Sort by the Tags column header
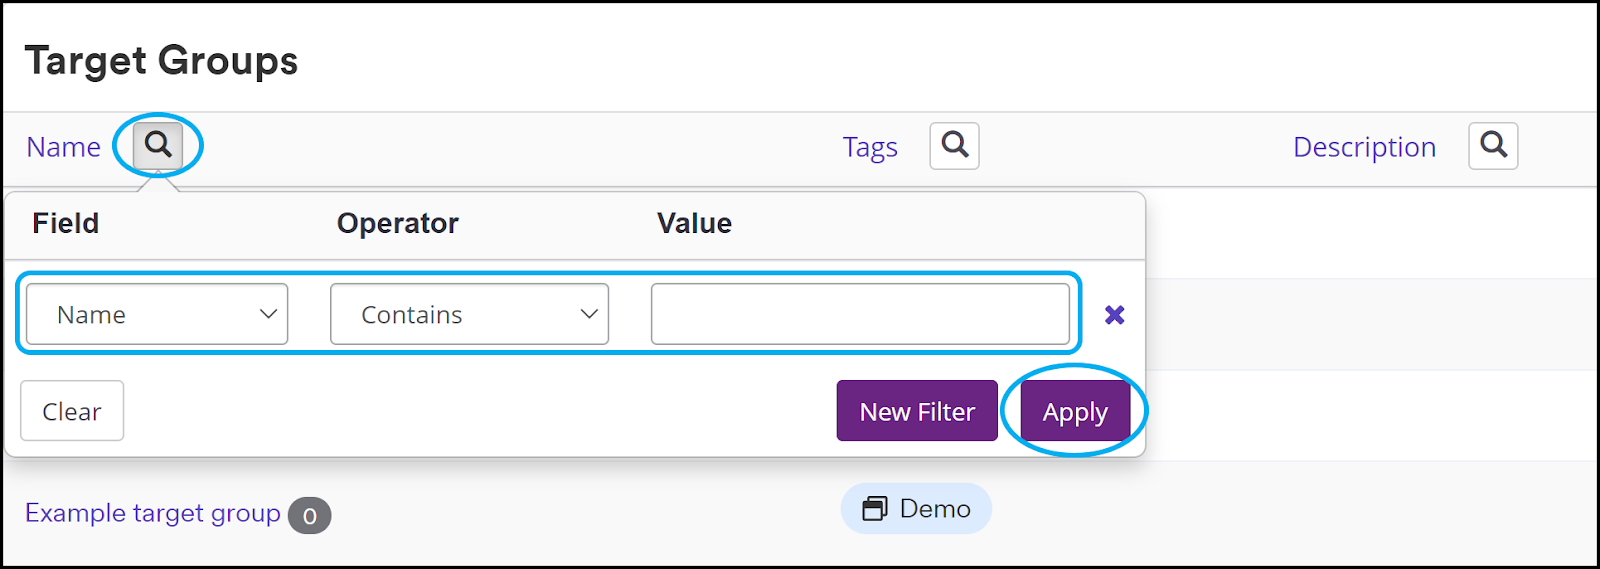This screenshot has width=1600, height=569. click(870, 148)
